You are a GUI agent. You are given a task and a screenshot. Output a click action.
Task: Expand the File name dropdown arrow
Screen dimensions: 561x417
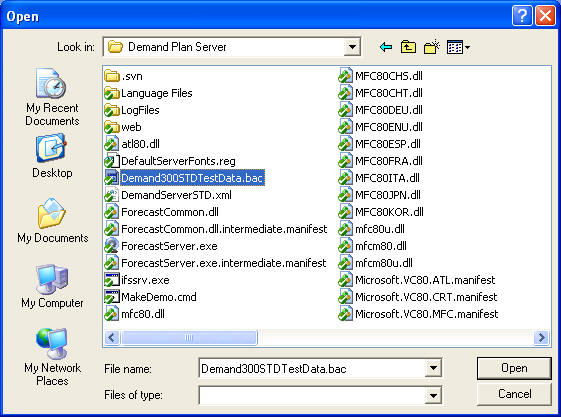click(x=433, y=368)
